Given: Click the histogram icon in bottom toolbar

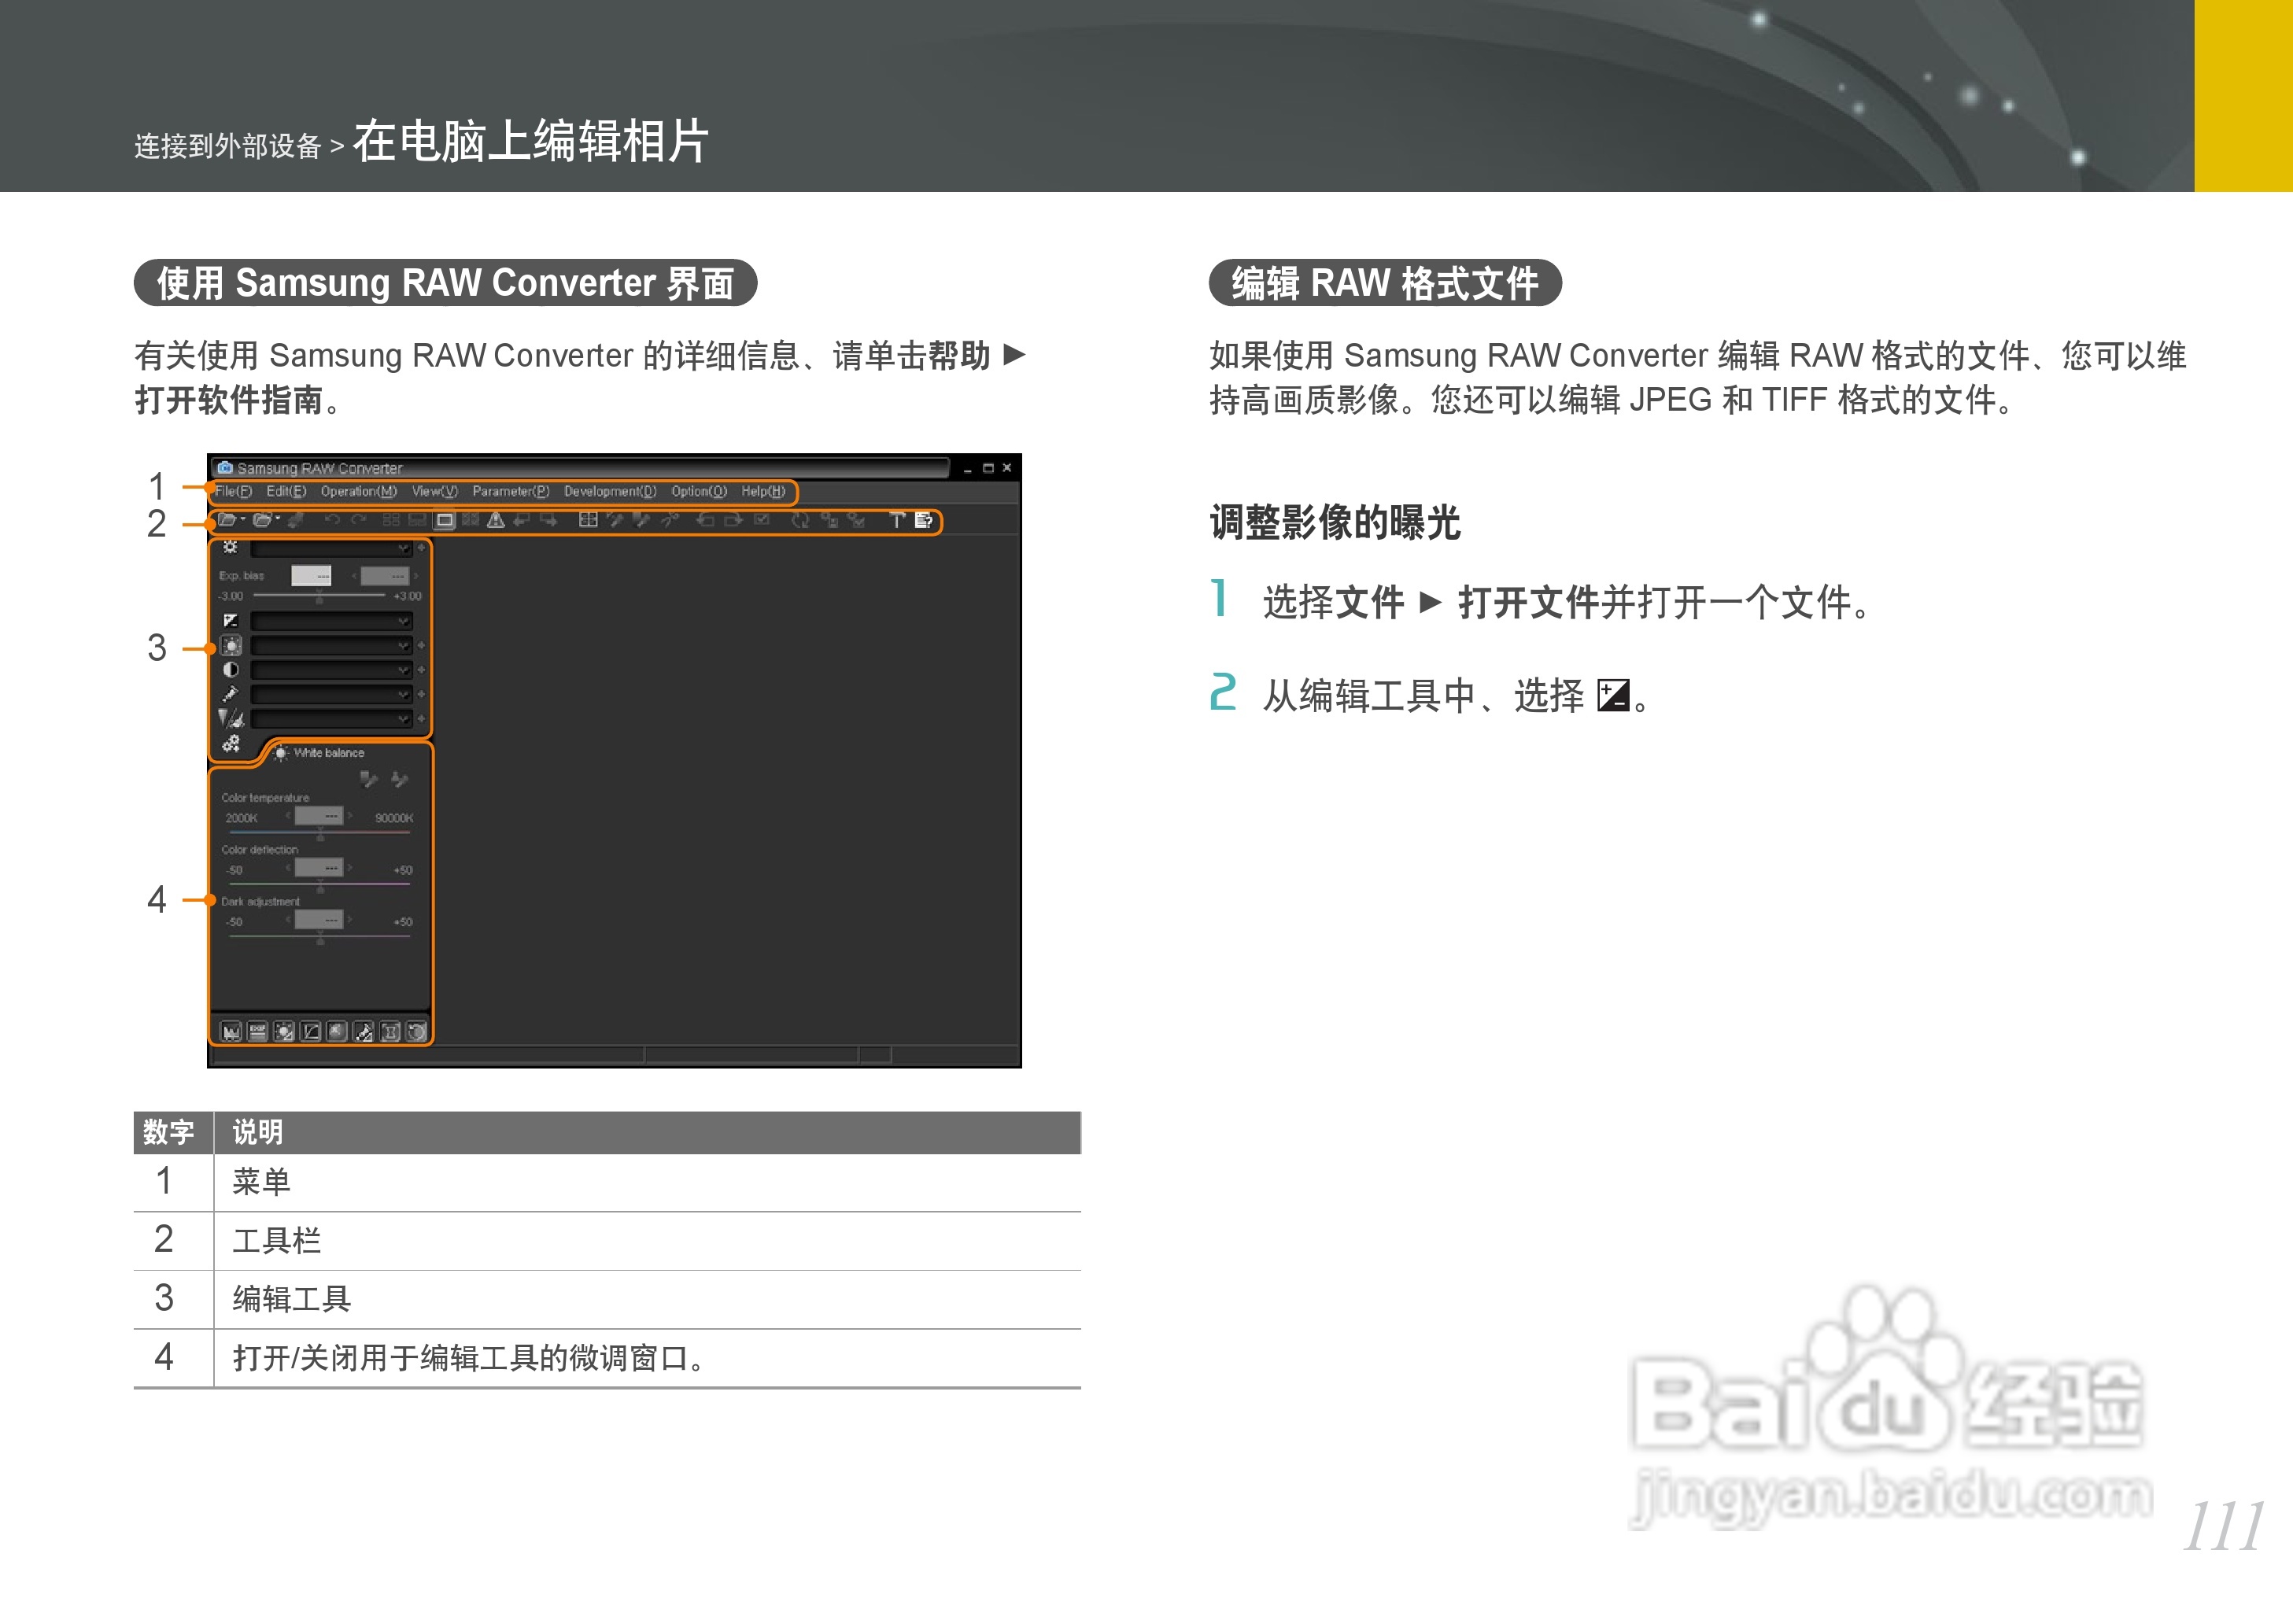Looking at the screenshot, I should click(231, 1031).
